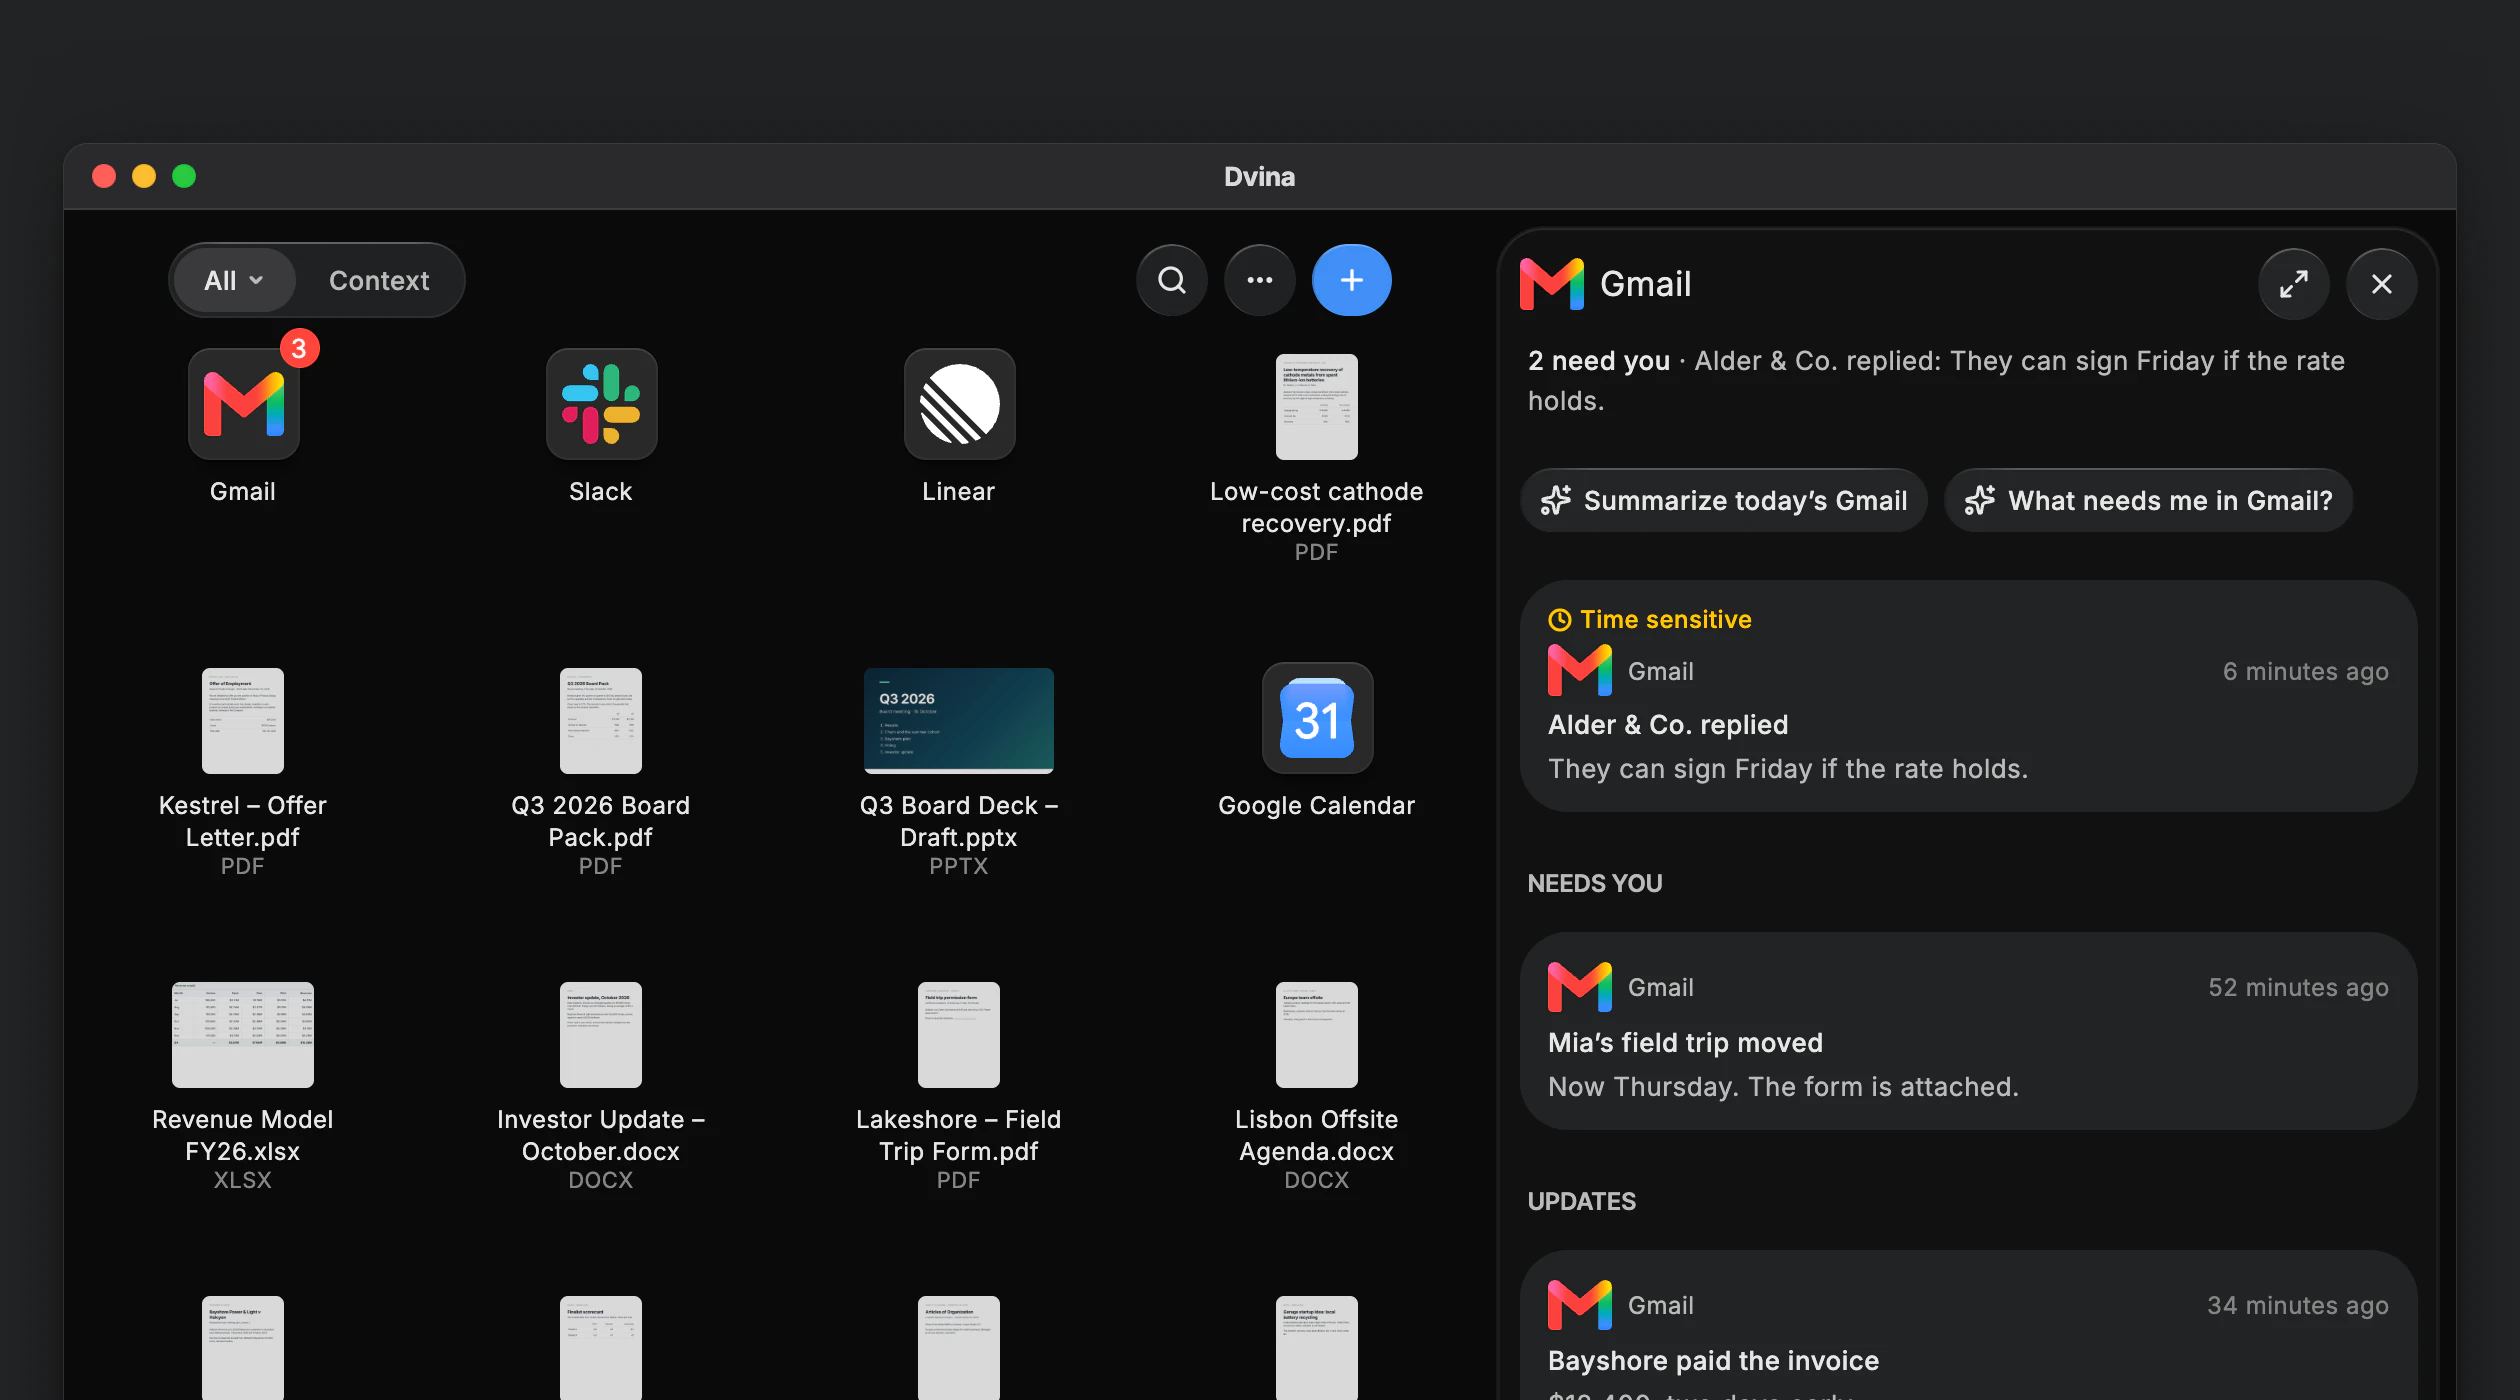Close the Gmail side panel
Image resolution: width=2520 pixels, height=1400 pixels.
click(x=2382, y=284)
